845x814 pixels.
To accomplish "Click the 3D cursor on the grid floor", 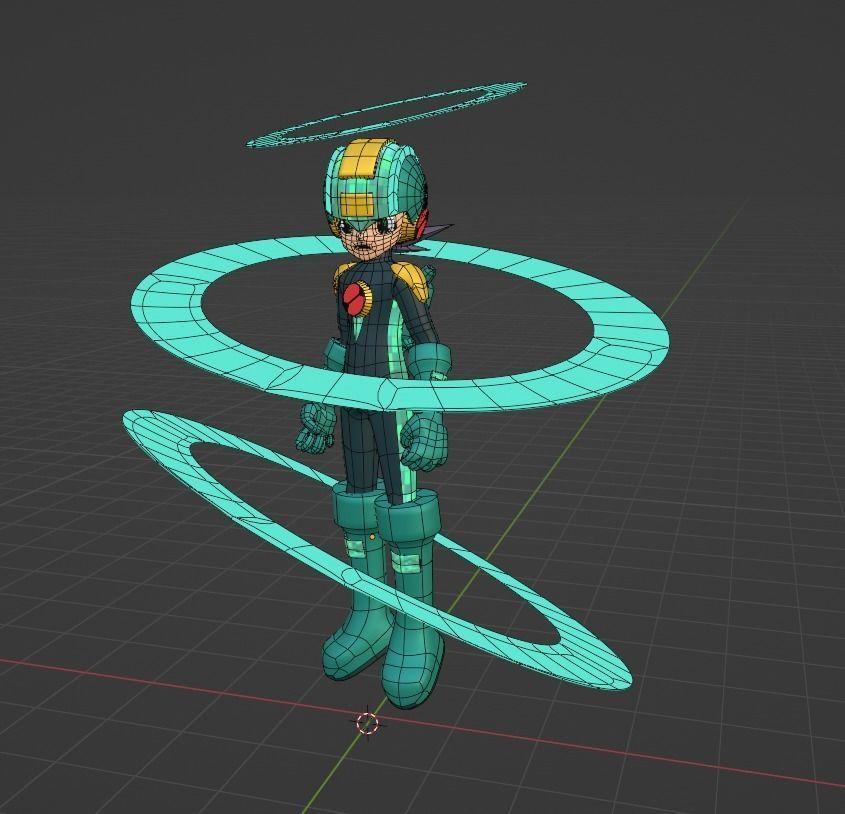I will click(368, 722).
